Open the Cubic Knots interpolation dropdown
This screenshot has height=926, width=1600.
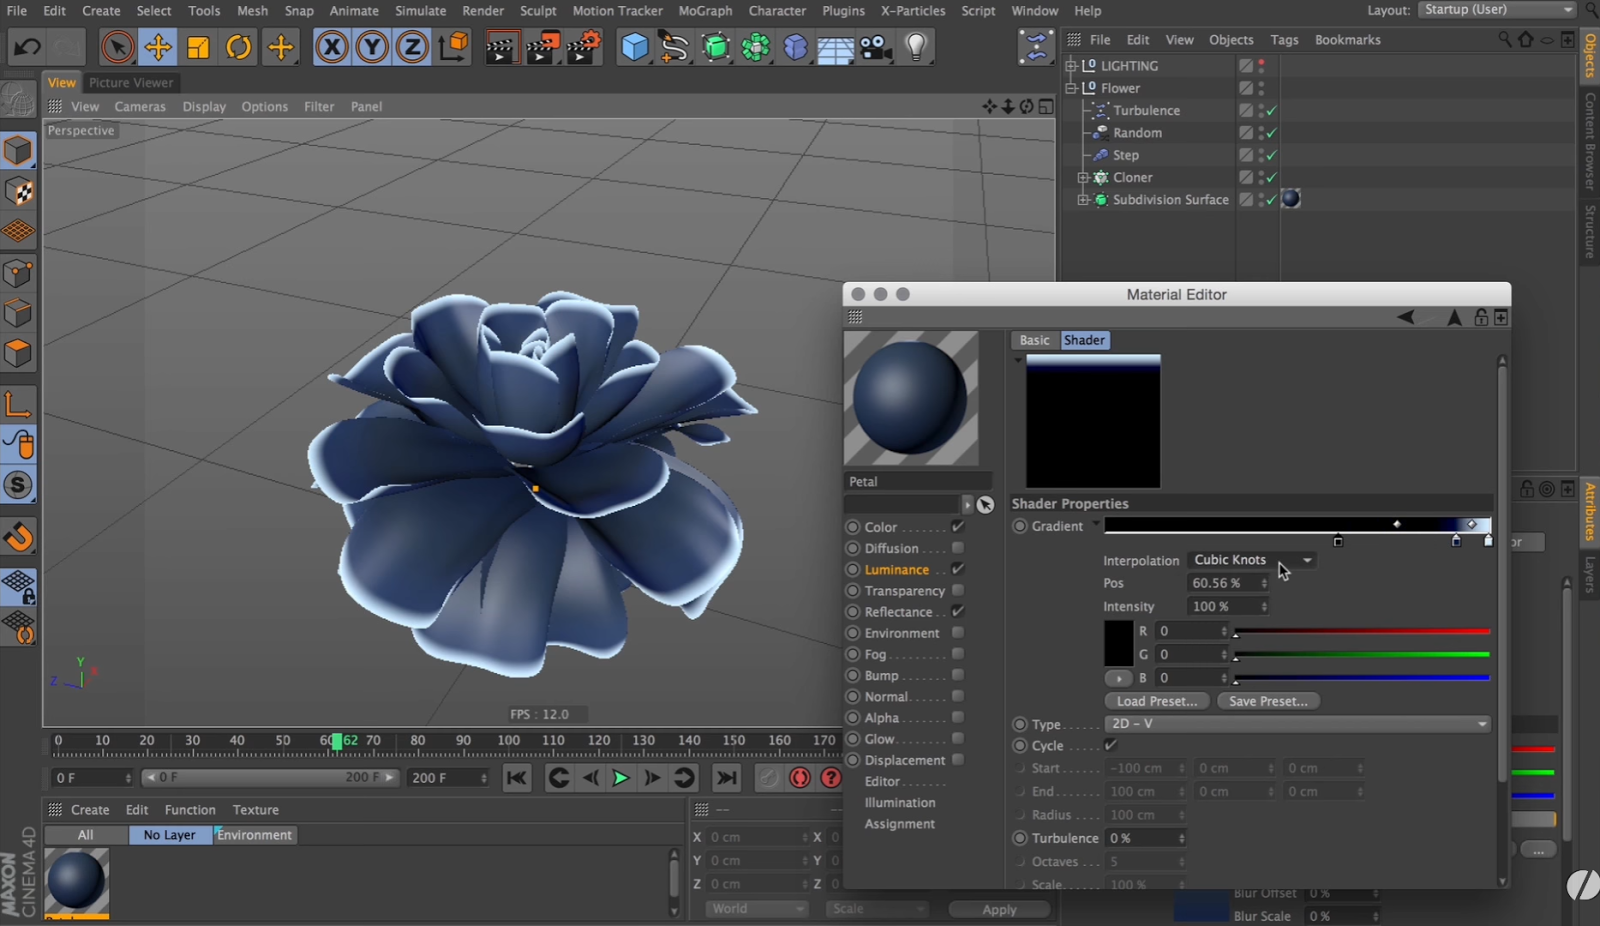coord(1250,560)
